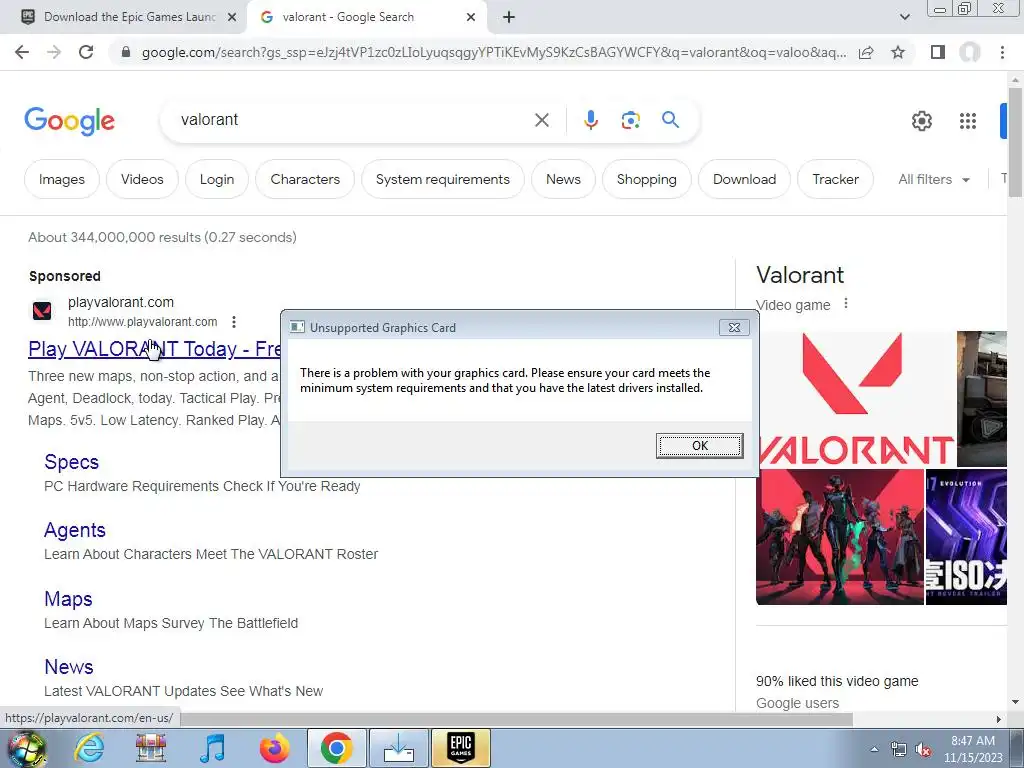Launch Internet Explorer from taskbar
Screen dimensions: 1024x768
(x=89, y=748)
